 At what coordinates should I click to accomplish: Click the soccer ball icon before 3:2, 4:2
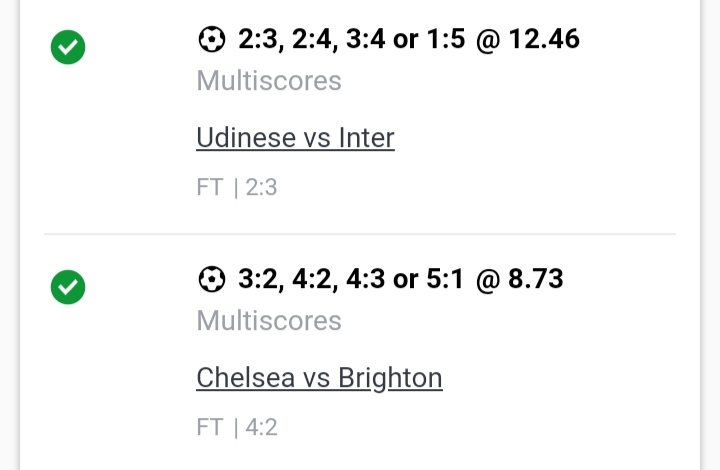click(211, 279)
